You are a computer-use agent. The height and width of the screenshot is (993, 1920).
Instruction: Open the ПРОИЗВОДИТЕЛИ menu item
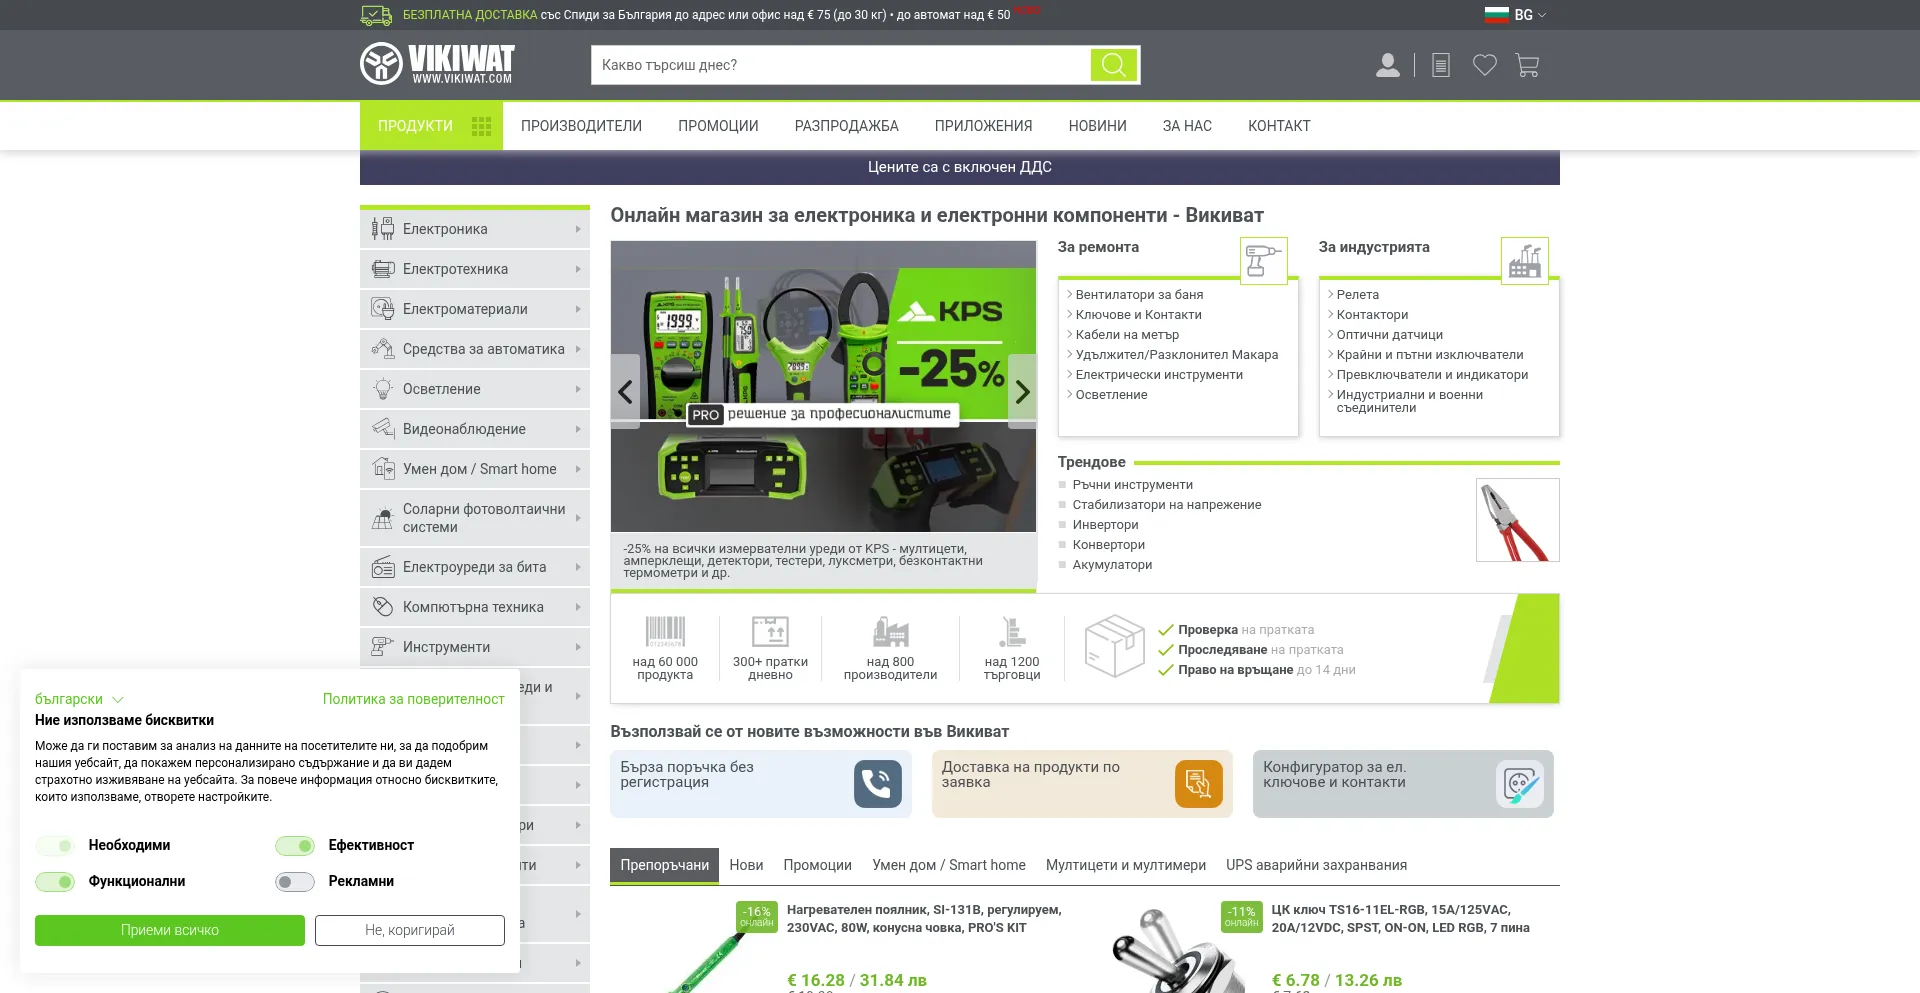pyautogui.click(x=581, y=126)
